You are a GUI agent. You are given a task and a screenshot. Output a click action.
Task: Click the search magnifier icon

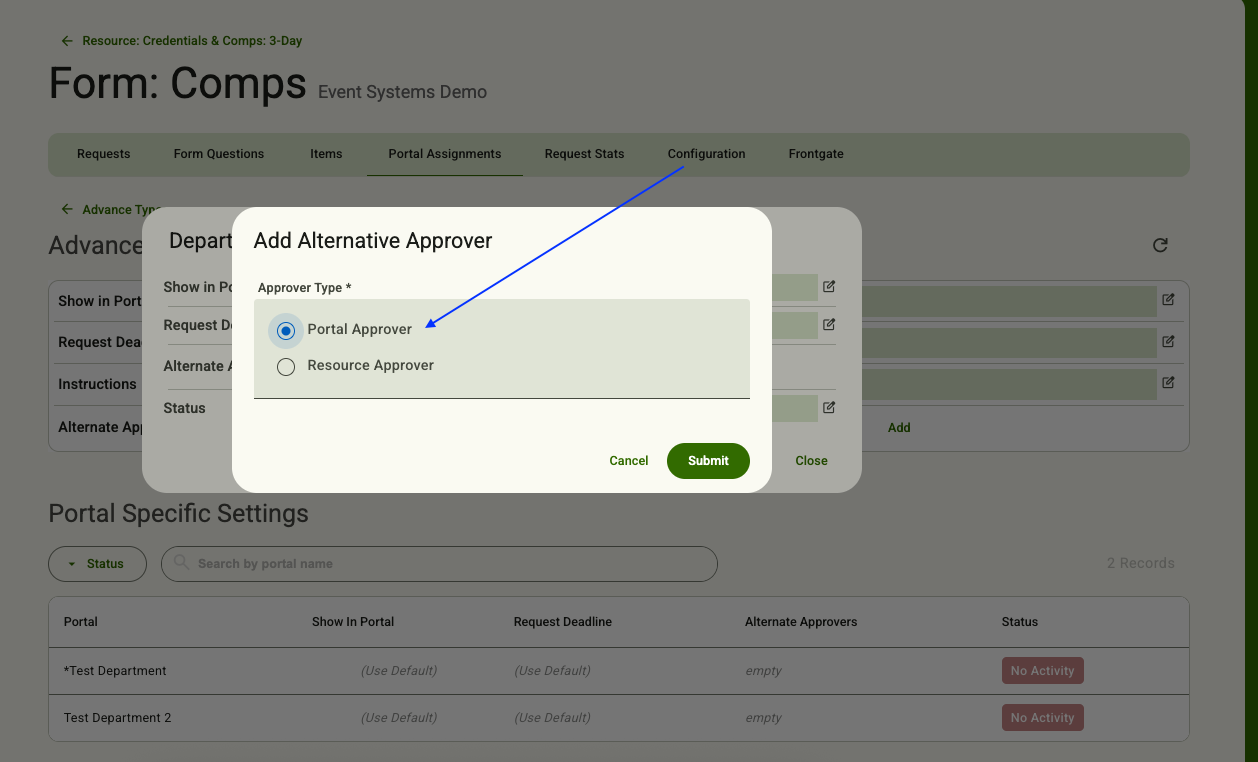[181, 563]
